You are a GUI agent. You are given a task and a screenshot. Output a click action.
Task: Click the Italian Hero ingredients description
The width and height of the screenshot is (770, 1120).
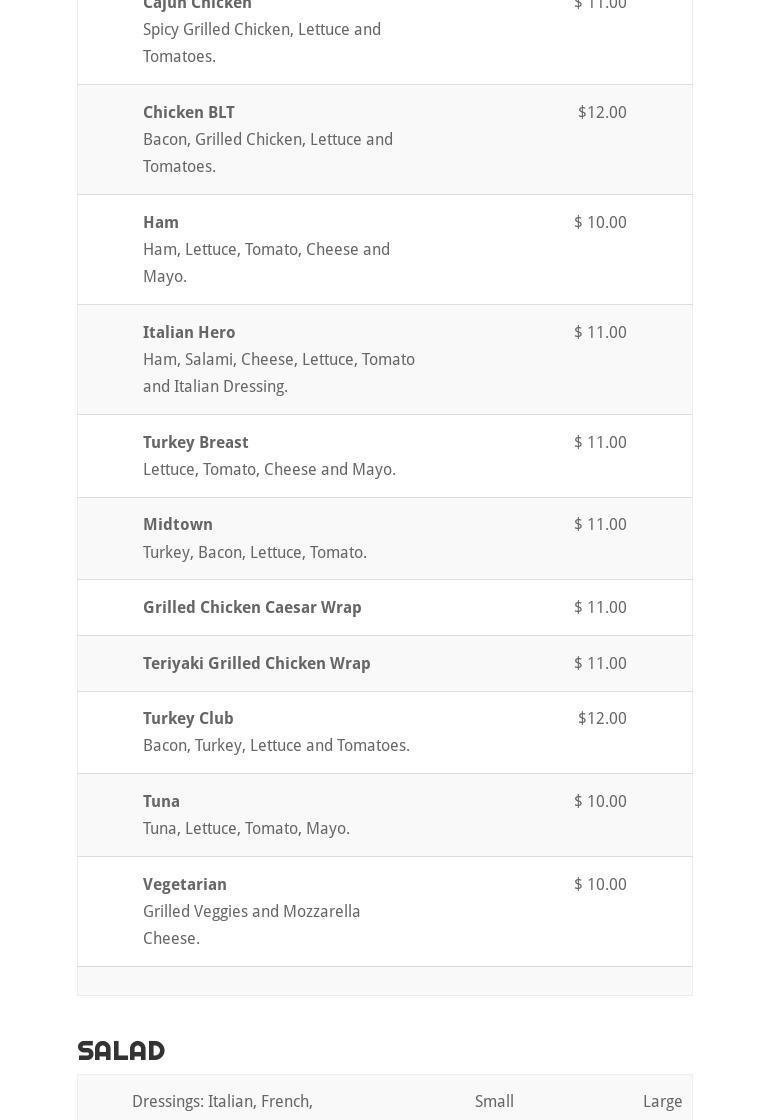click(x=278, y=373)
